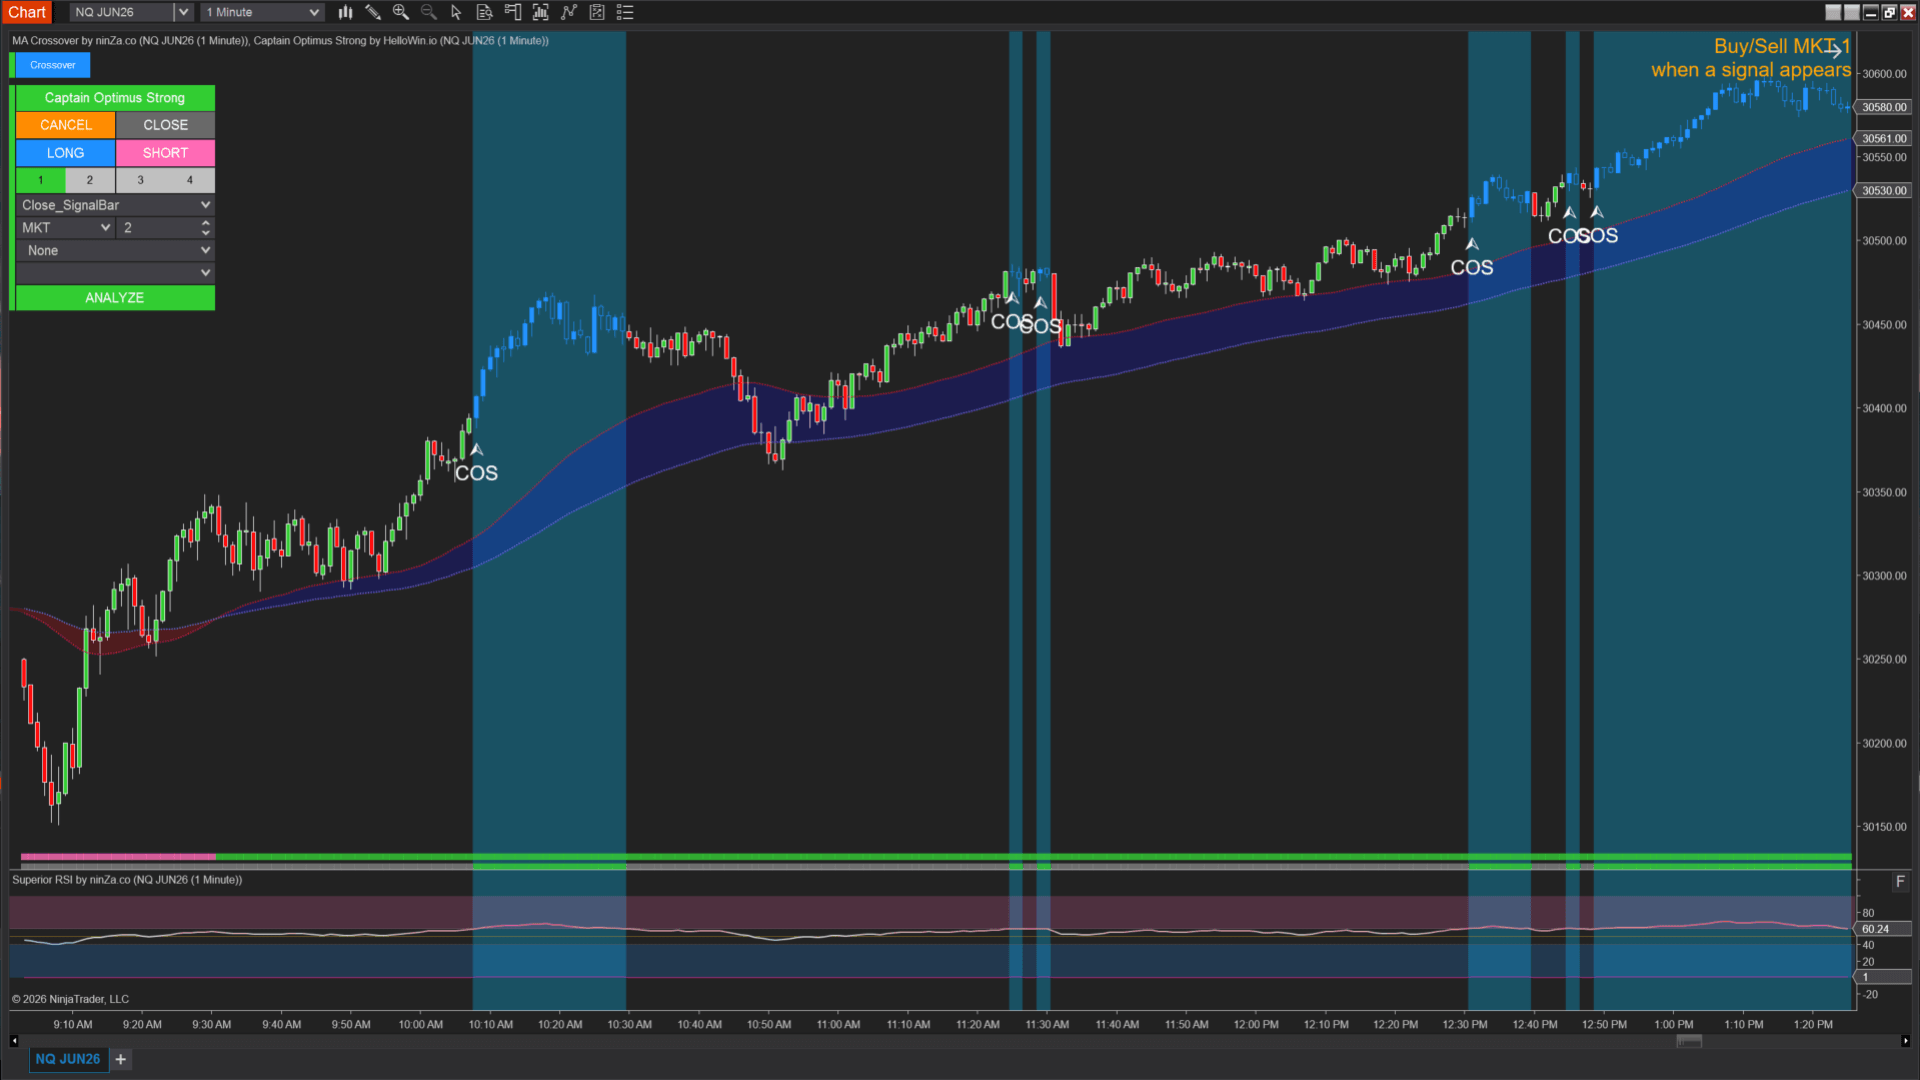Click the plus icon to add new tab
1920x1080 pixels.
(121, 1059)
